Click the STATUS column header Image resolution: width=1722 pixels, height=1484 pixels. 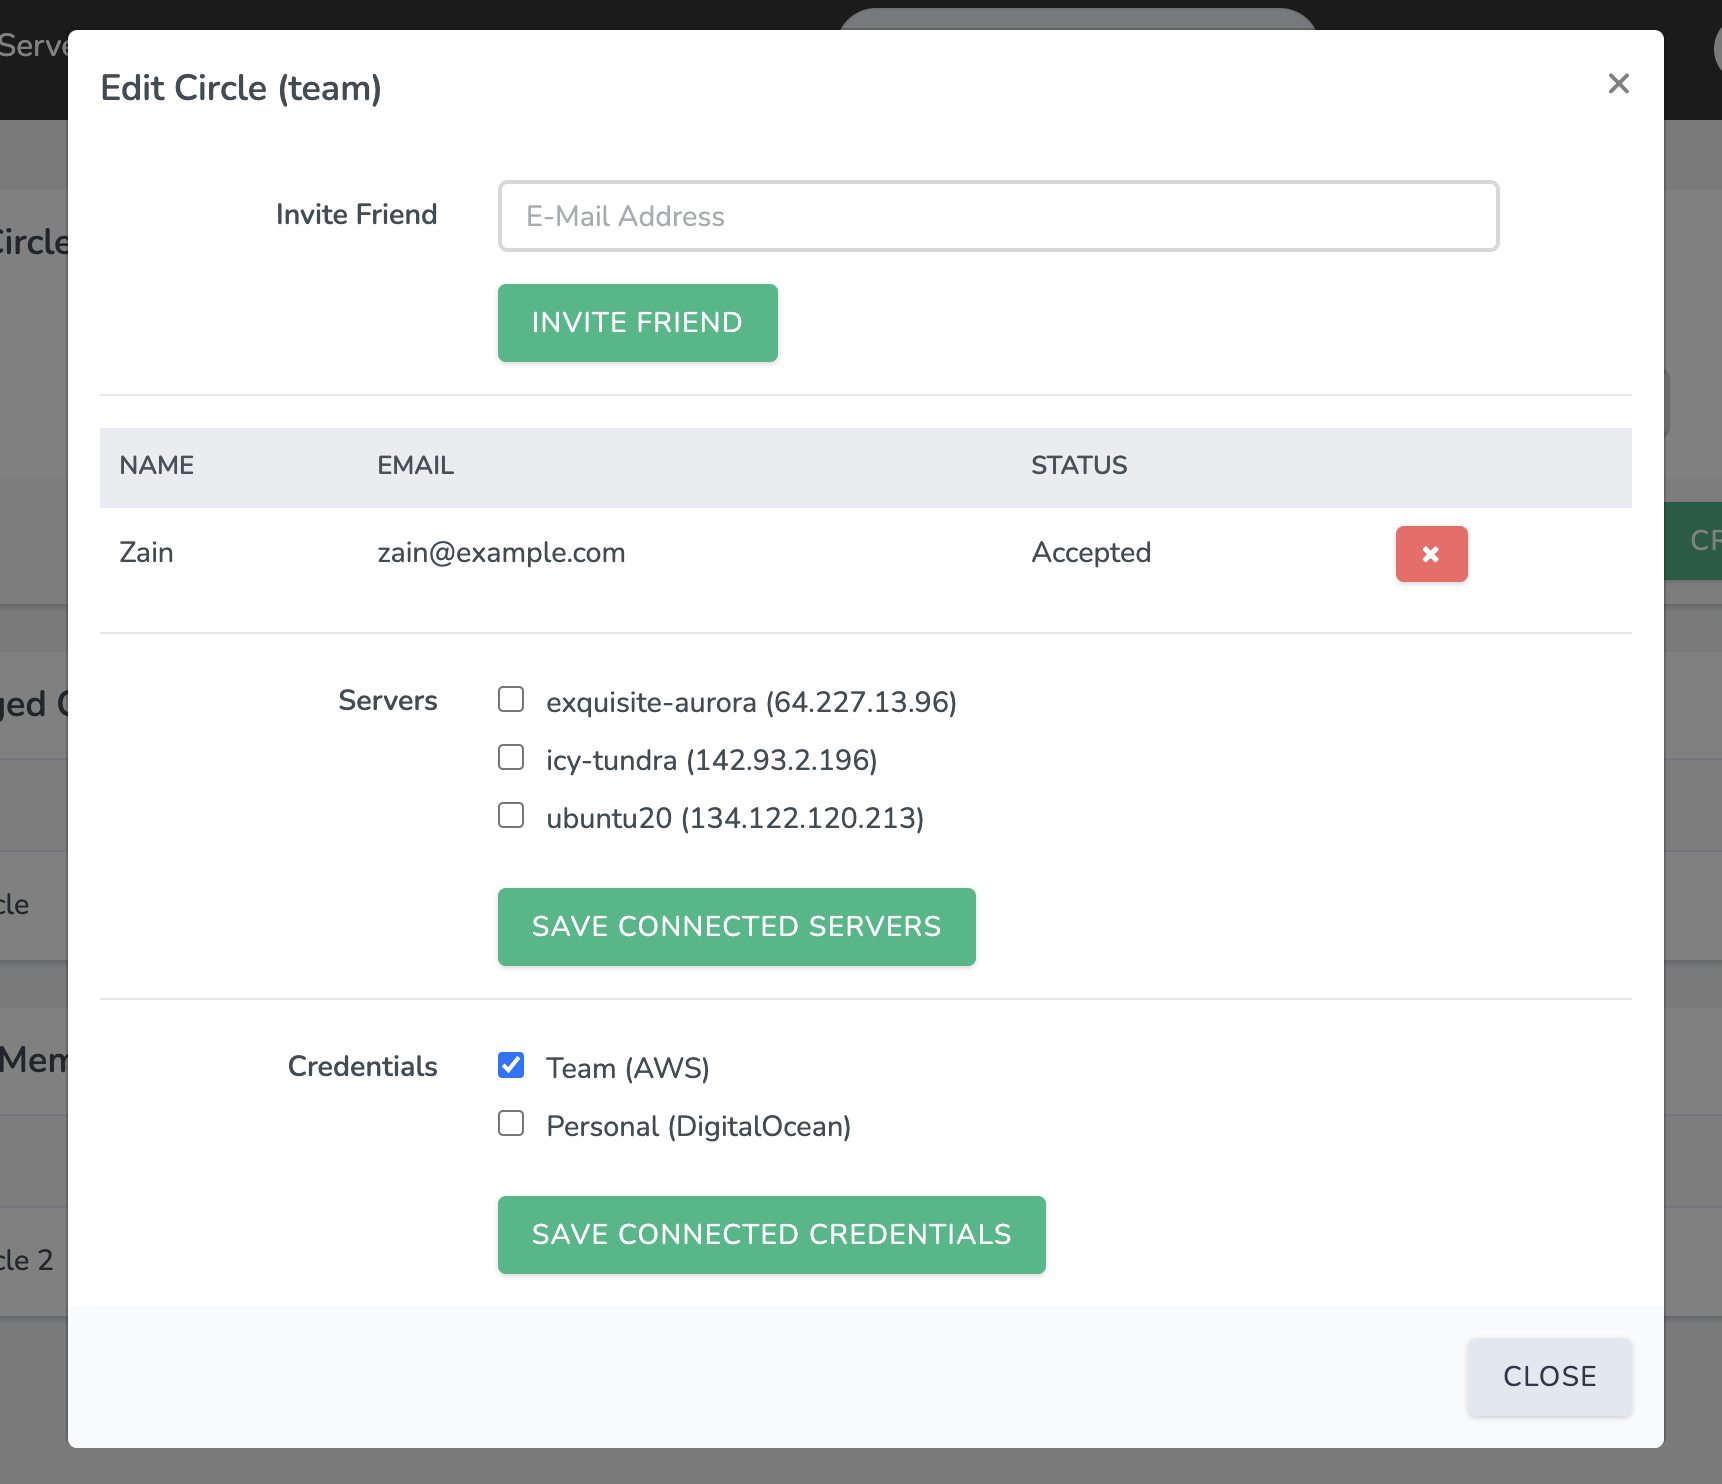pos(1079,466)
